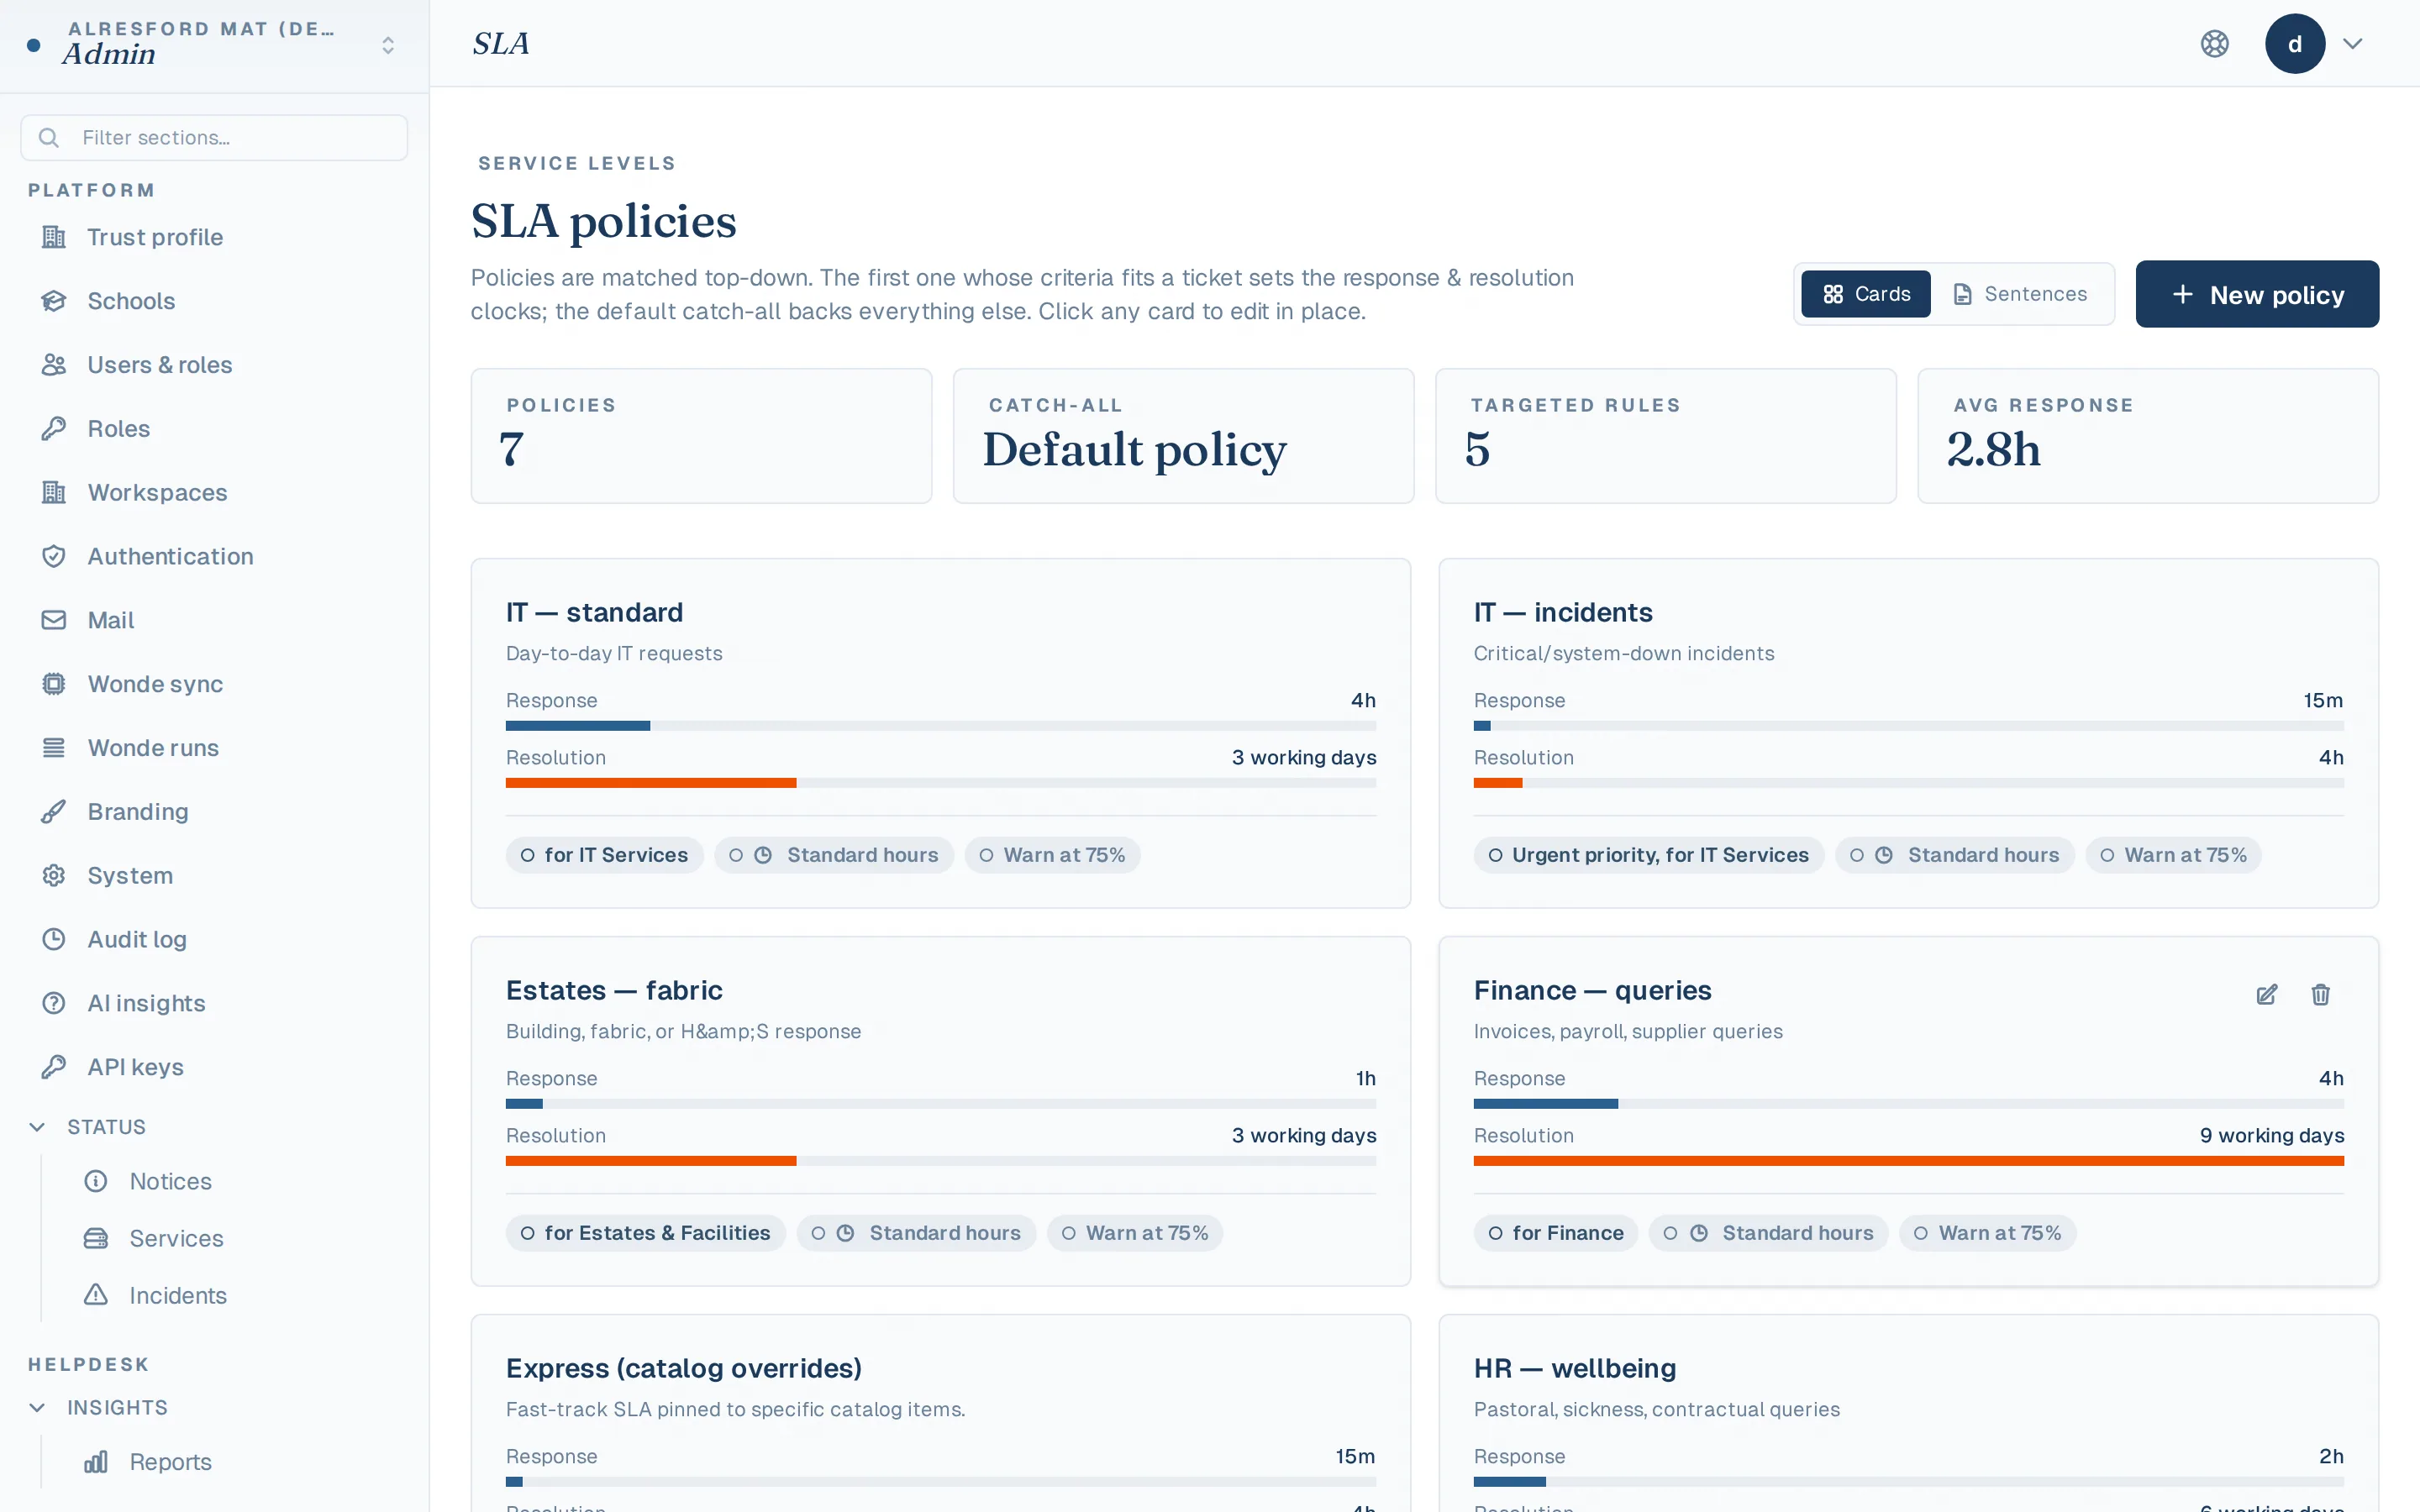The width and height of the screenshot is (2420, 1512).
Task: Open the IT — incidents policy card
Action: coord(1908,733)
